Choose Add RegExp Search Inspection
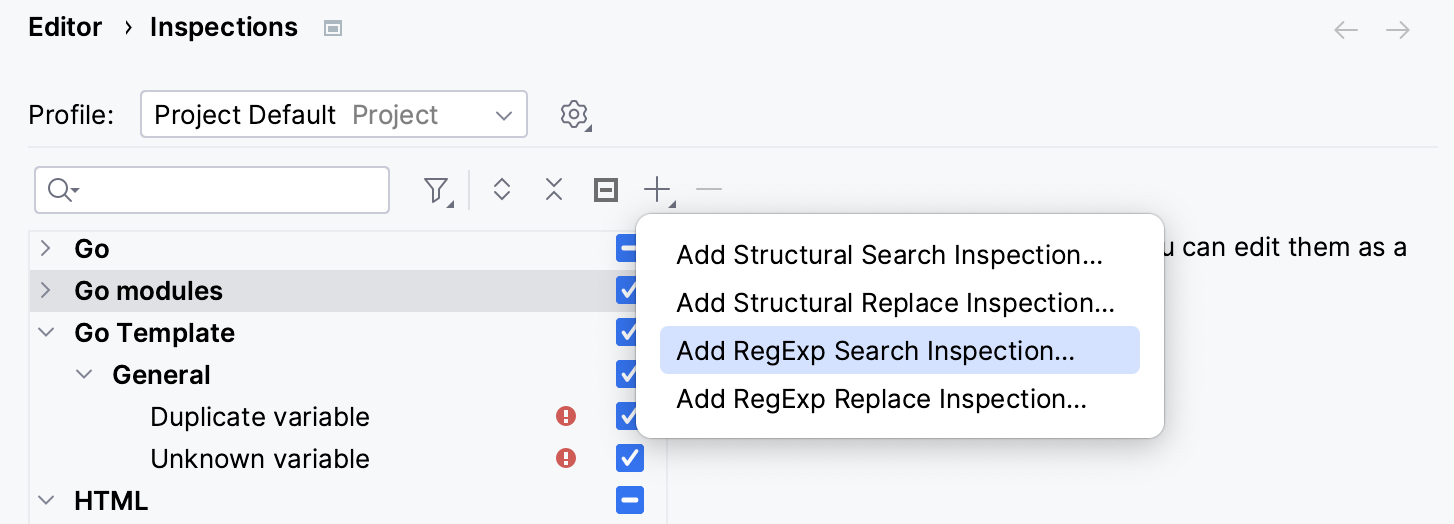Viewport: 1454px width, 524px height. point(875,351)
